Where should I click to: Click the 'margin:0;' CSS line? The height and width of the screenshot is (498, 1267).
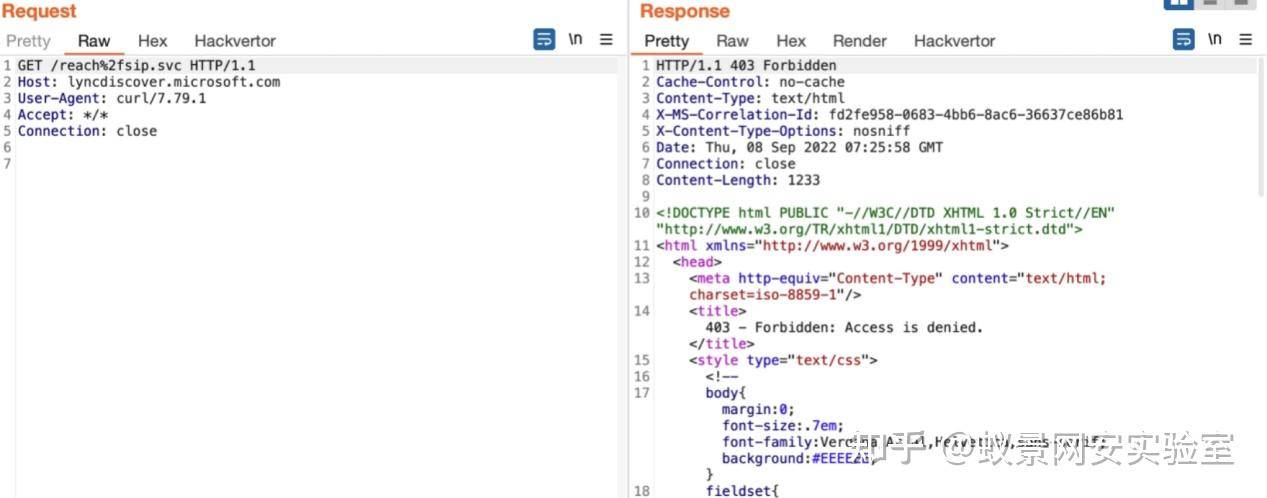[758, 409]
